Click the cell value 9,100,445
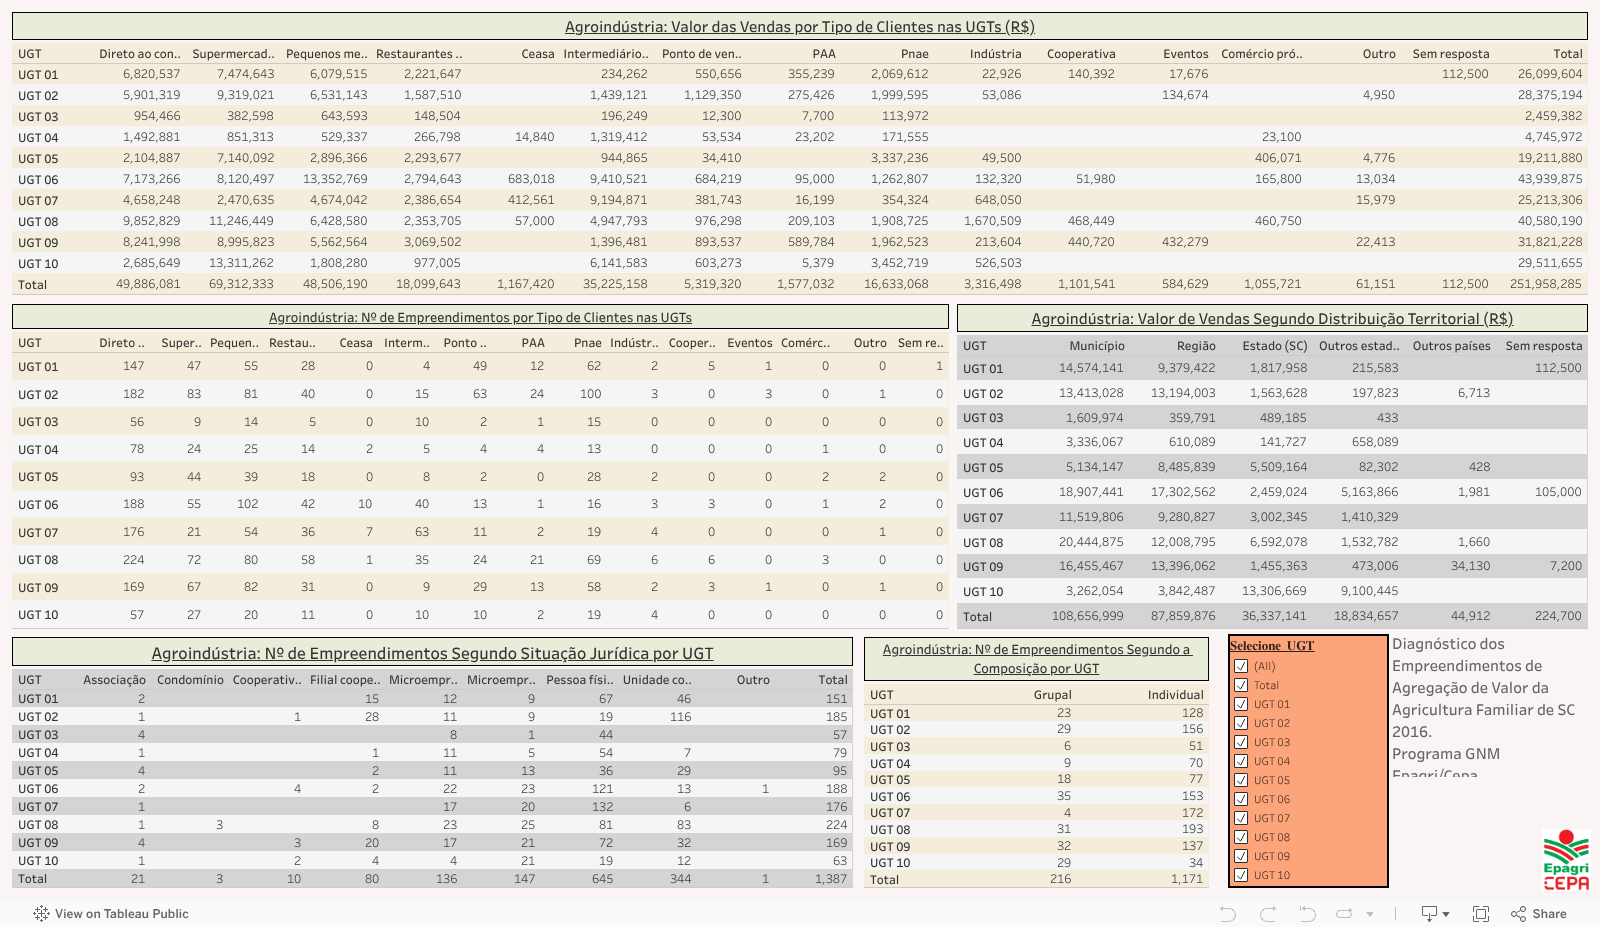 pos(1369,591)
